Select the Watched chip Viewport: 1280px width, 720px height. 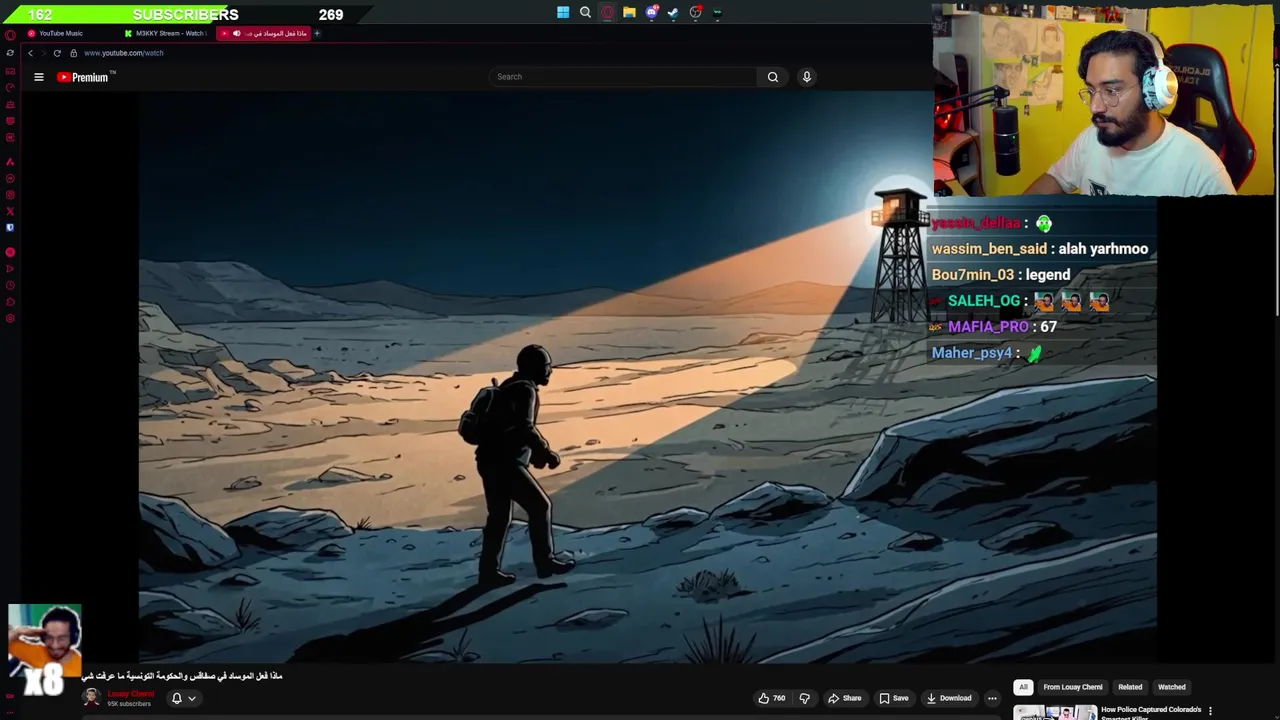(1172, 687)
